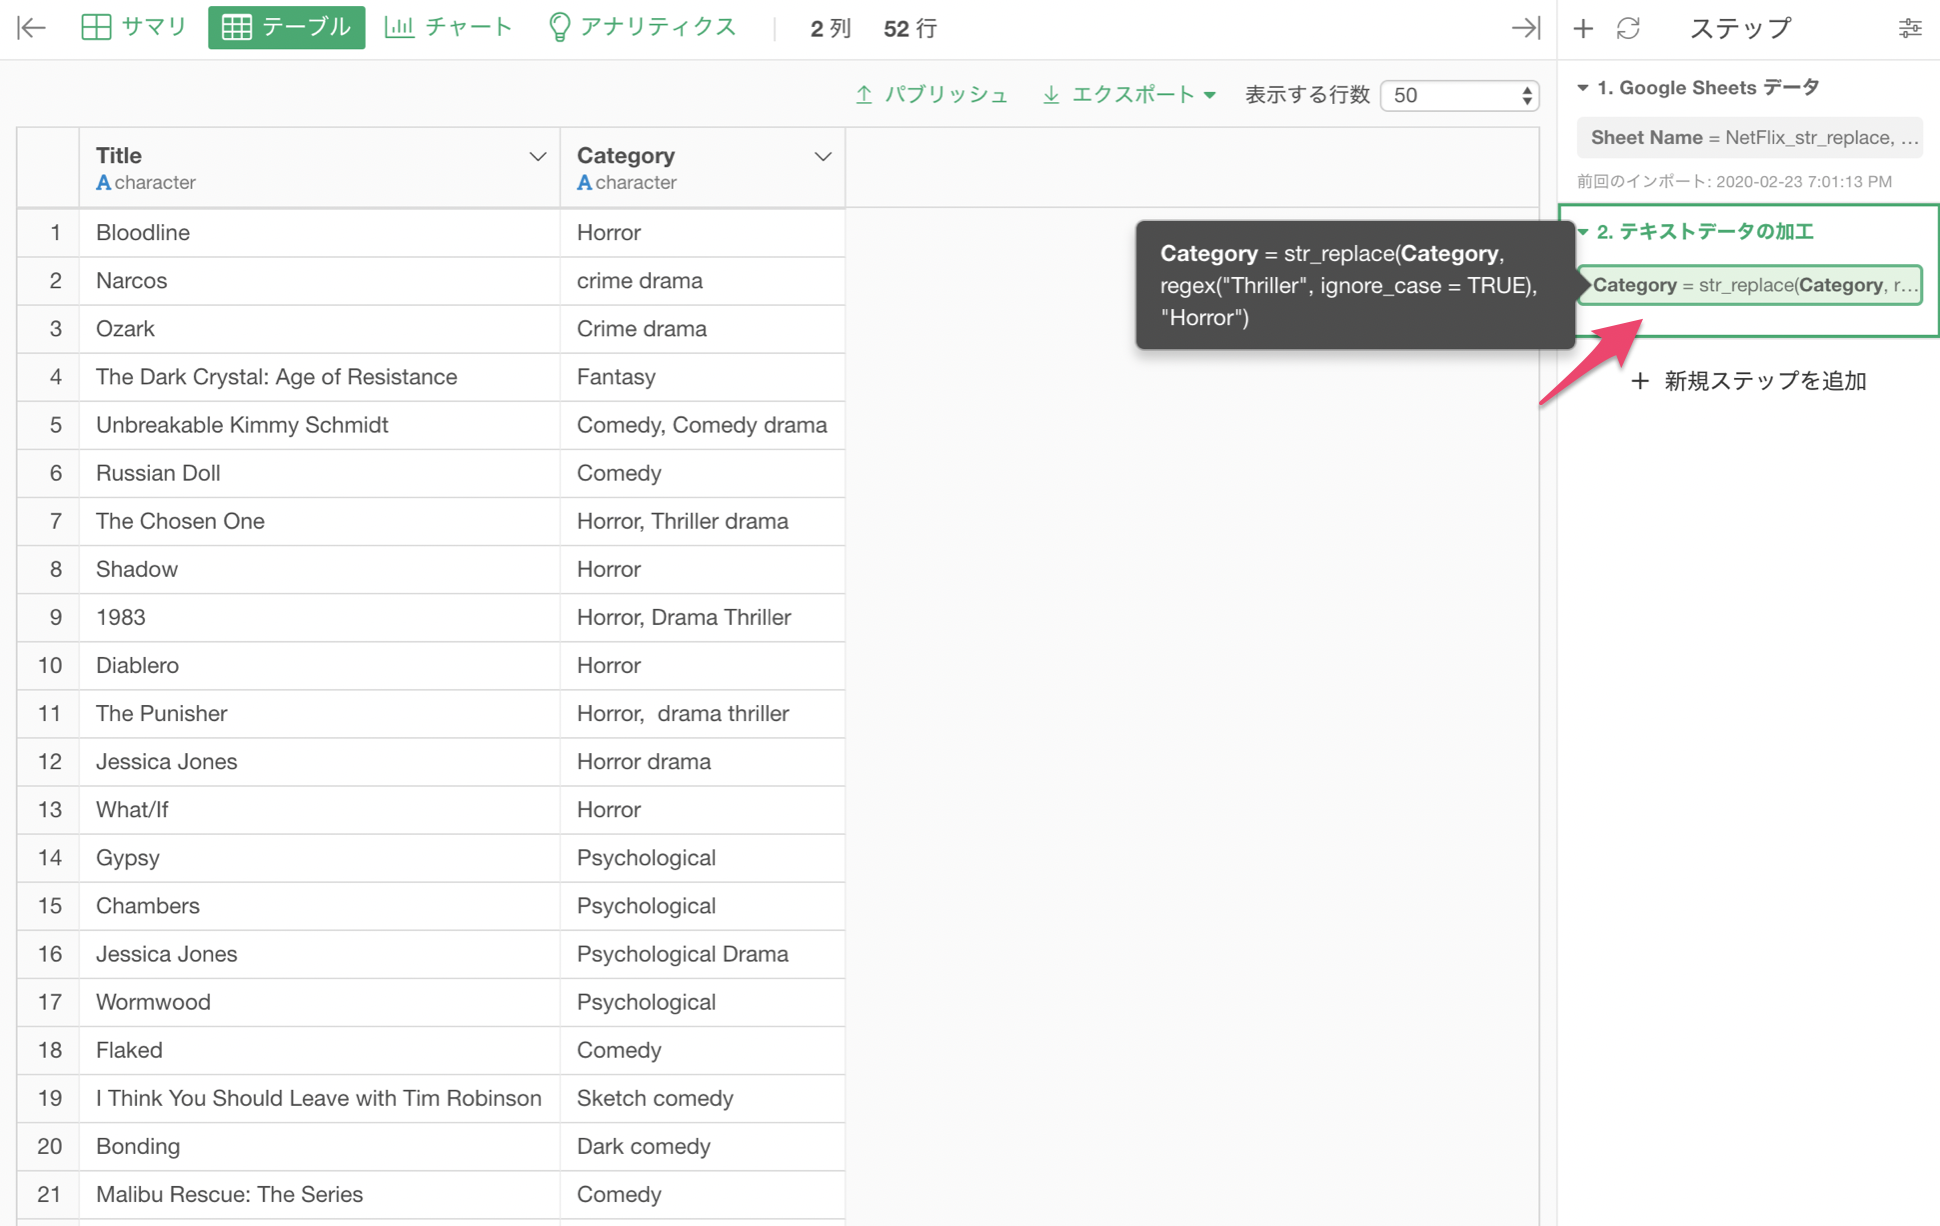Select the Diablero title cell

(320, 665)
